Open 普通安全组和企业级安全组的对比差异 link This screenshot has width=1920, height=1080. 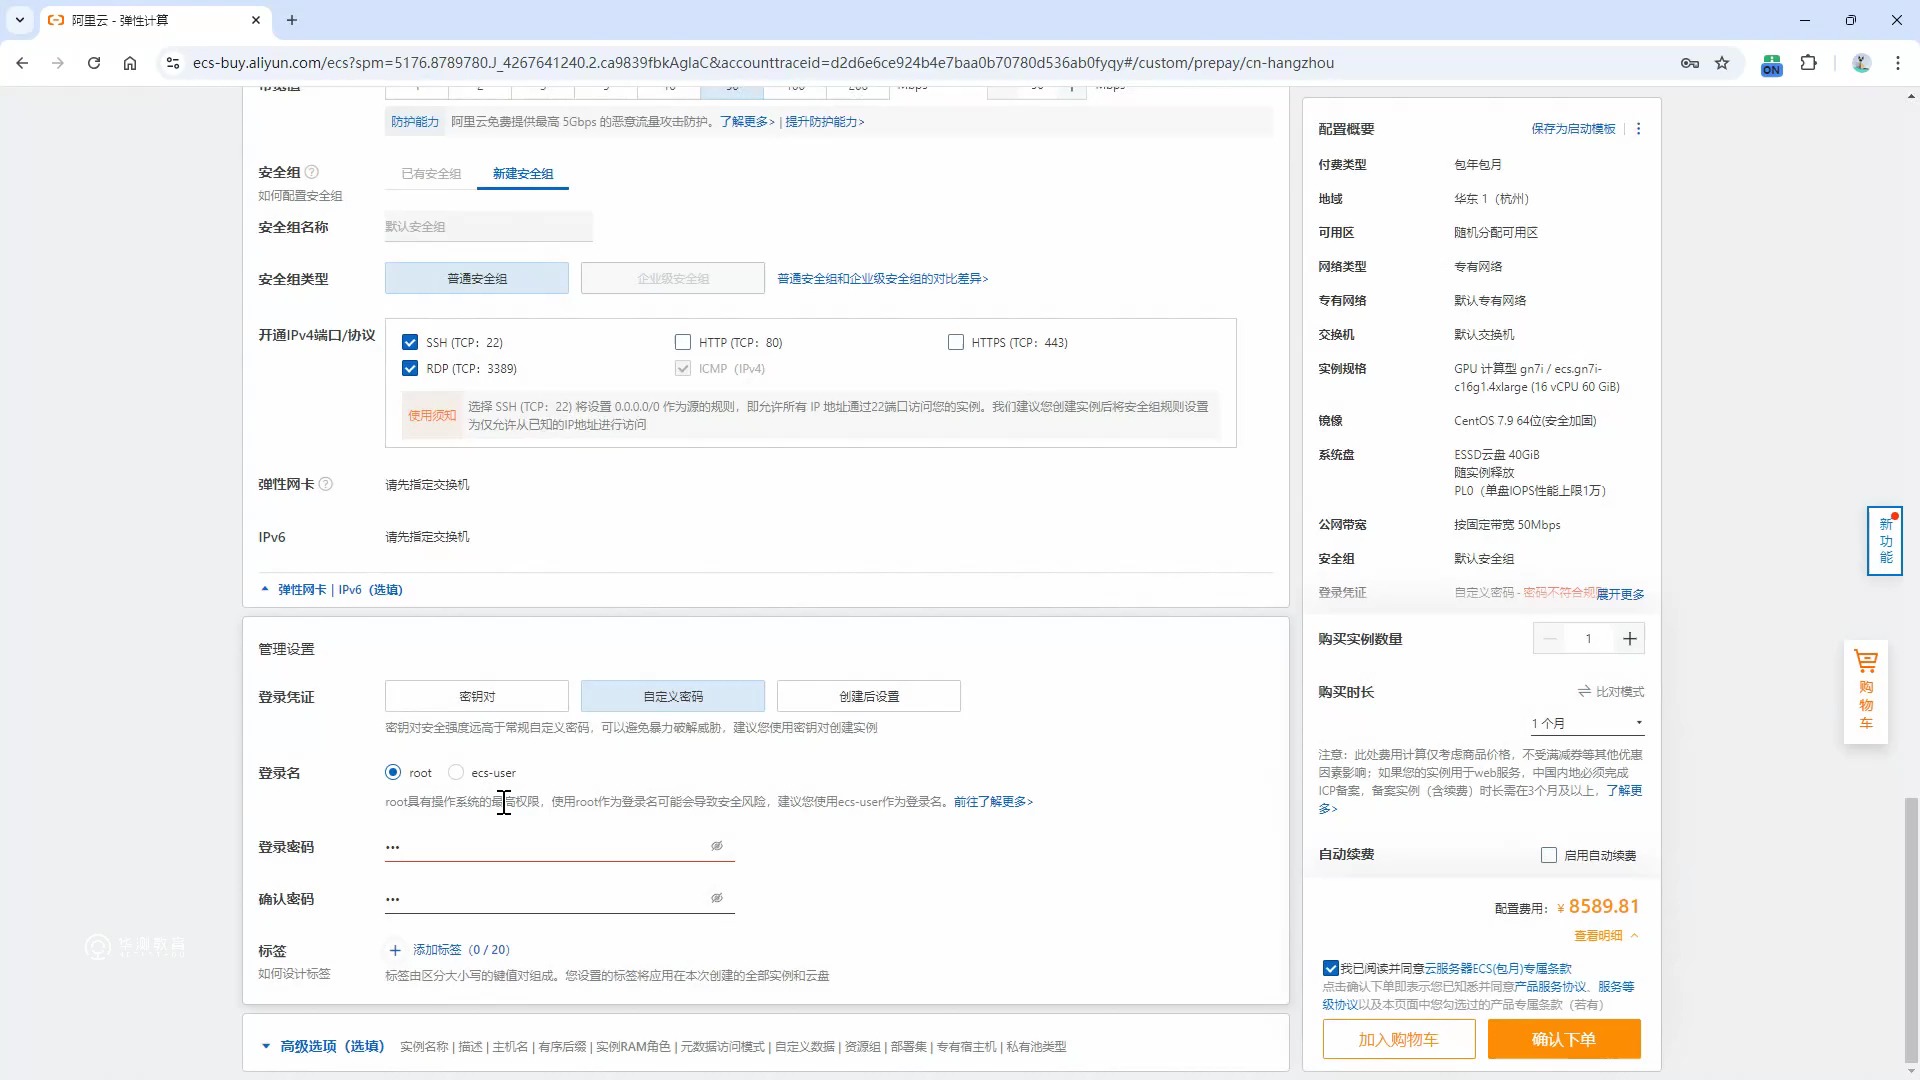[x=883, y=279]
